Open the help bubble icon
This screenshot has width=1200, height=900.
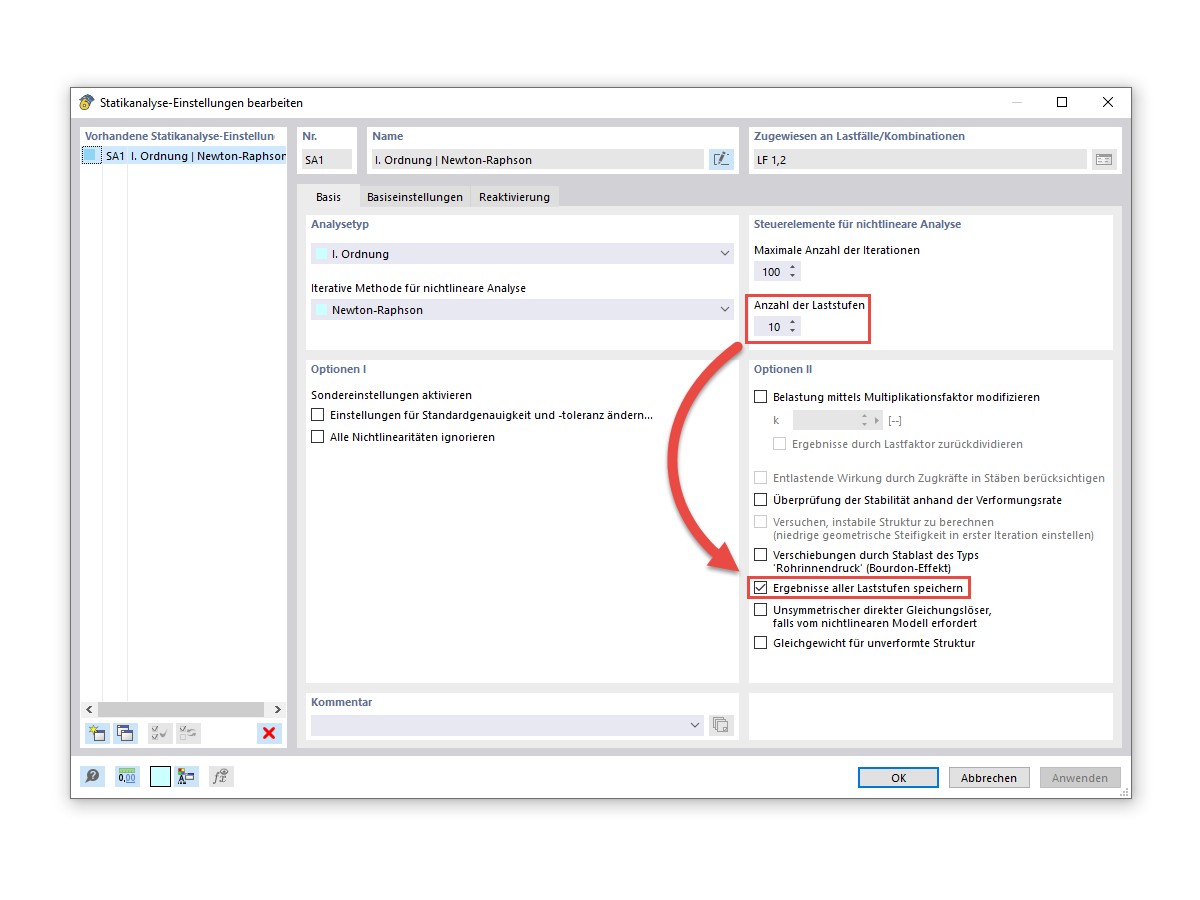[92, 776]
